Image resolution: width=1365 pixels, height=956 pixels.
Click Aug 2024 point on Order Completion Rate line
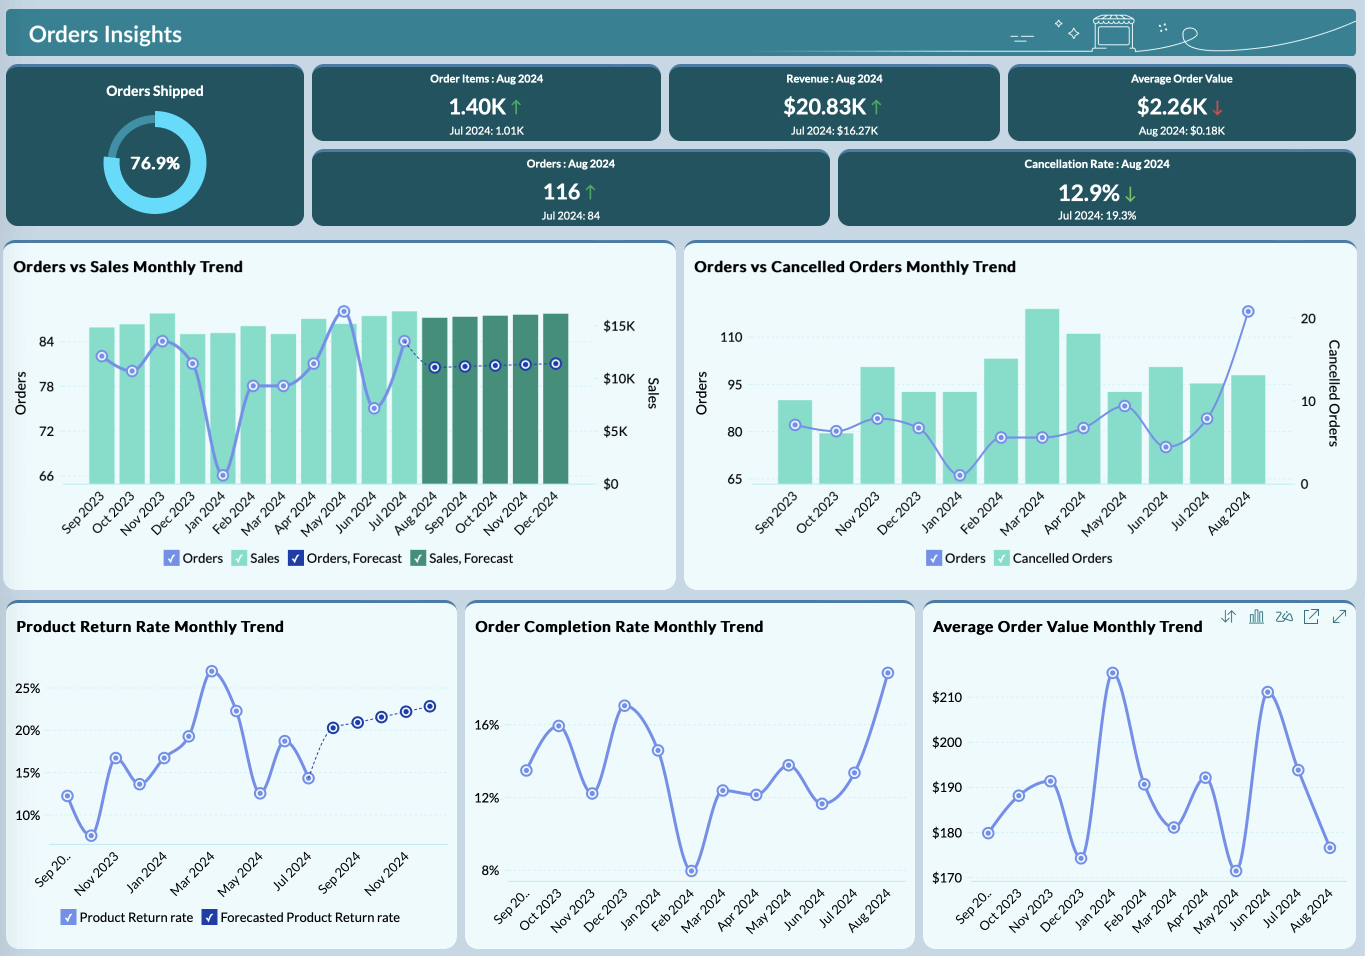887,673
